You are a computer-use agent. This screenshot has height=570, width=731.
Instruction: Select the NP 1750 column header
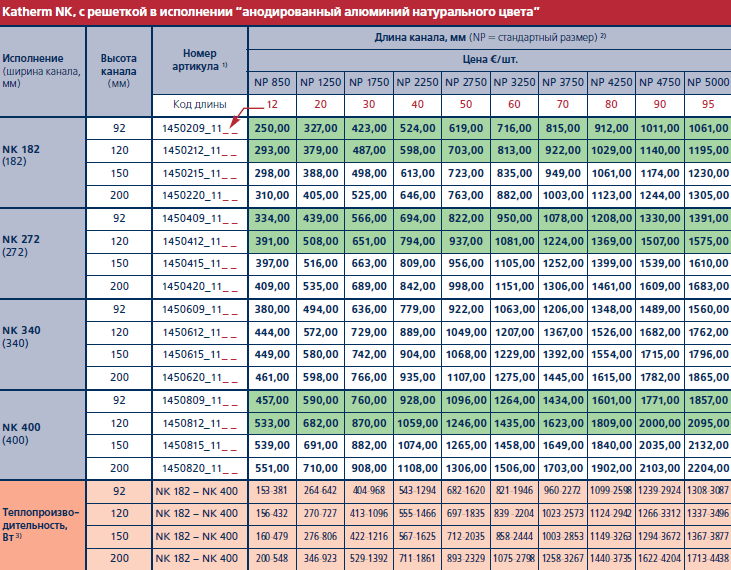[x=369, y=82]
